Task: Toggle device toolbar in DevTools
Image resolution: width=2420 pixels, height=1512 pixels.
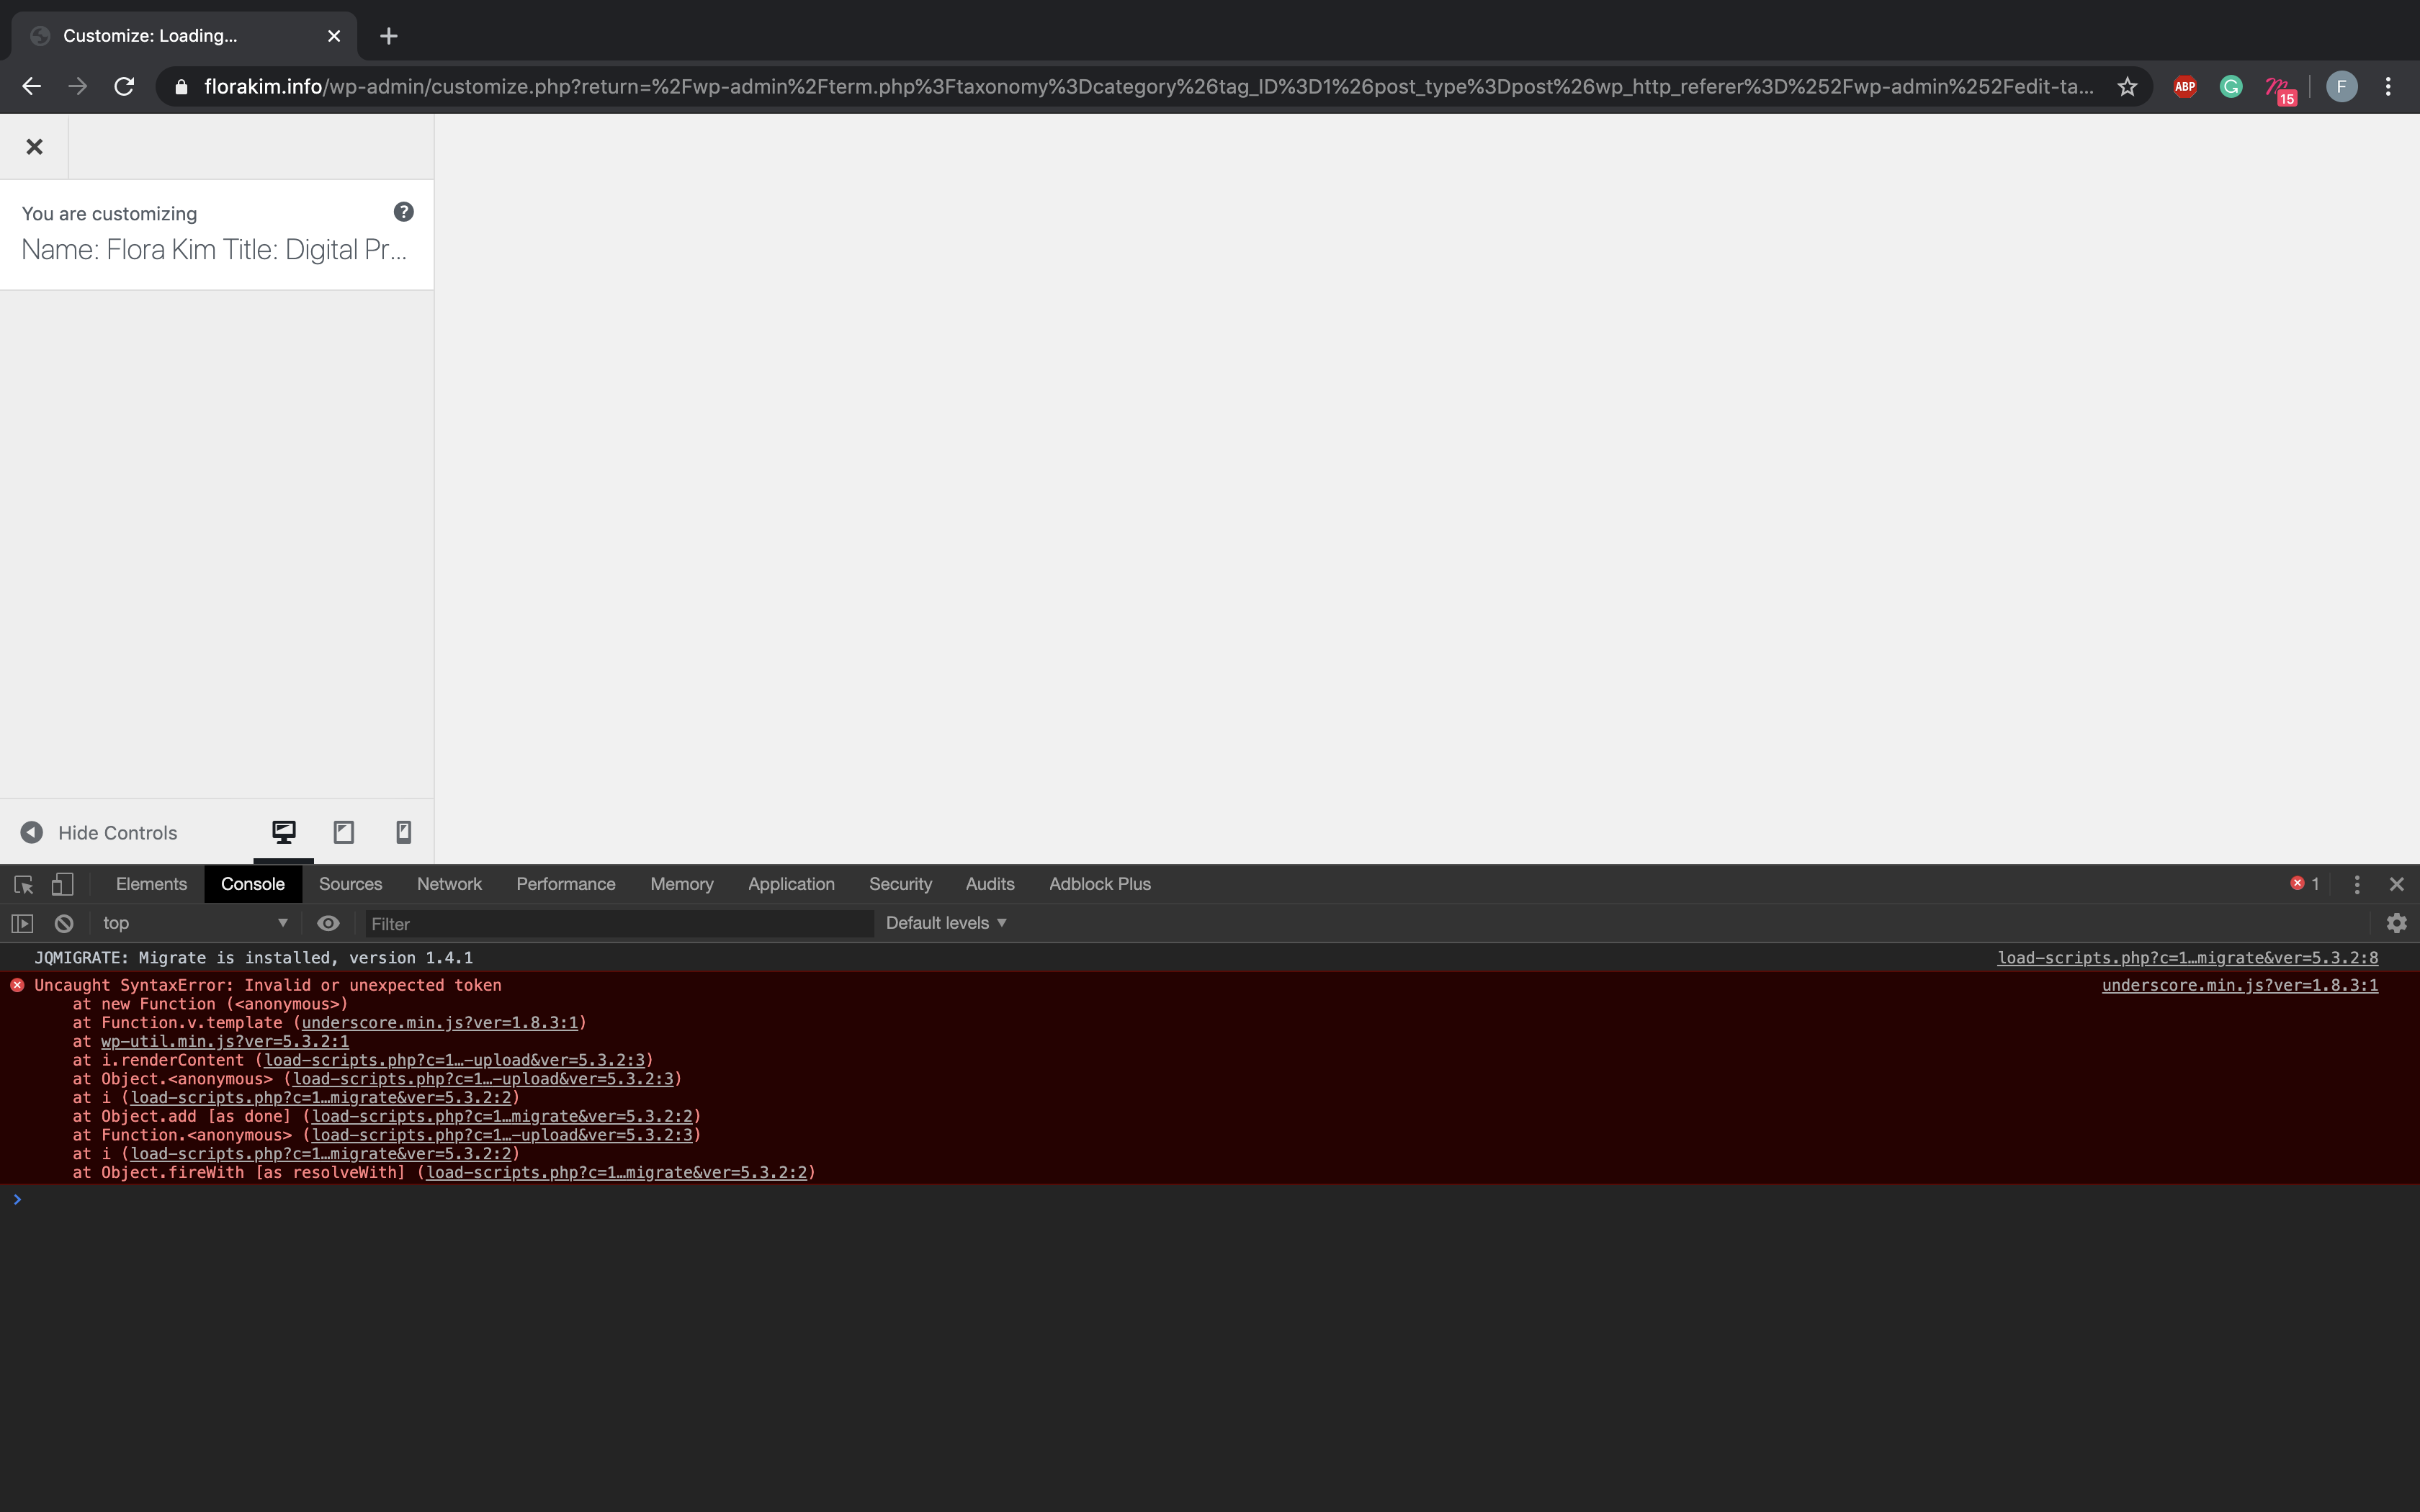Action: [x=62, y=884]
